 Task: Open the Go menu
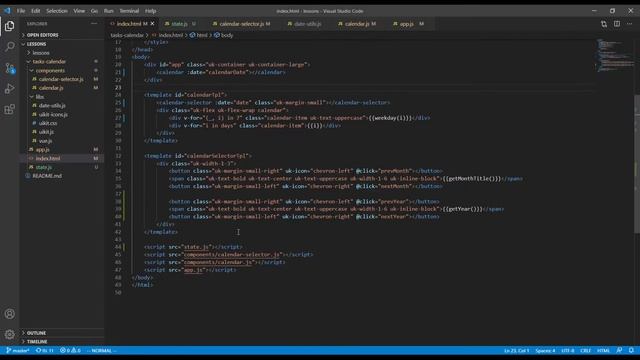pyautogui.click(x=94, y=11)
